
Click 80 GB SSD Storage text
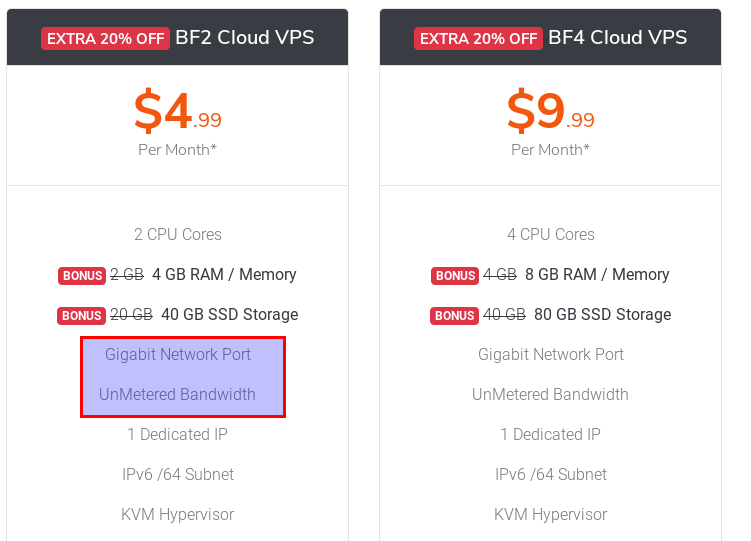click(602, 314)
